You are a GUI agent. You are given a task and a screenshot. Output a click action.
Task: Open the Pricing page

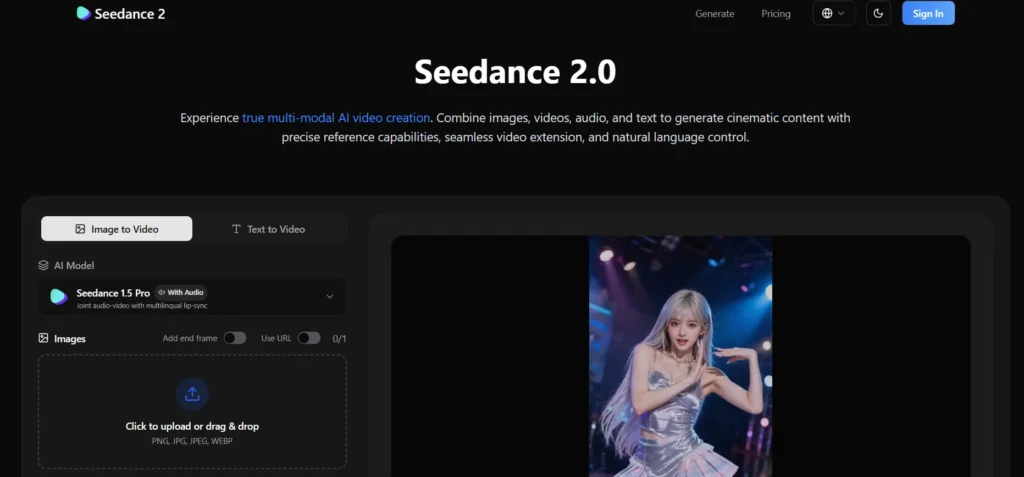(x=776, y=14)
